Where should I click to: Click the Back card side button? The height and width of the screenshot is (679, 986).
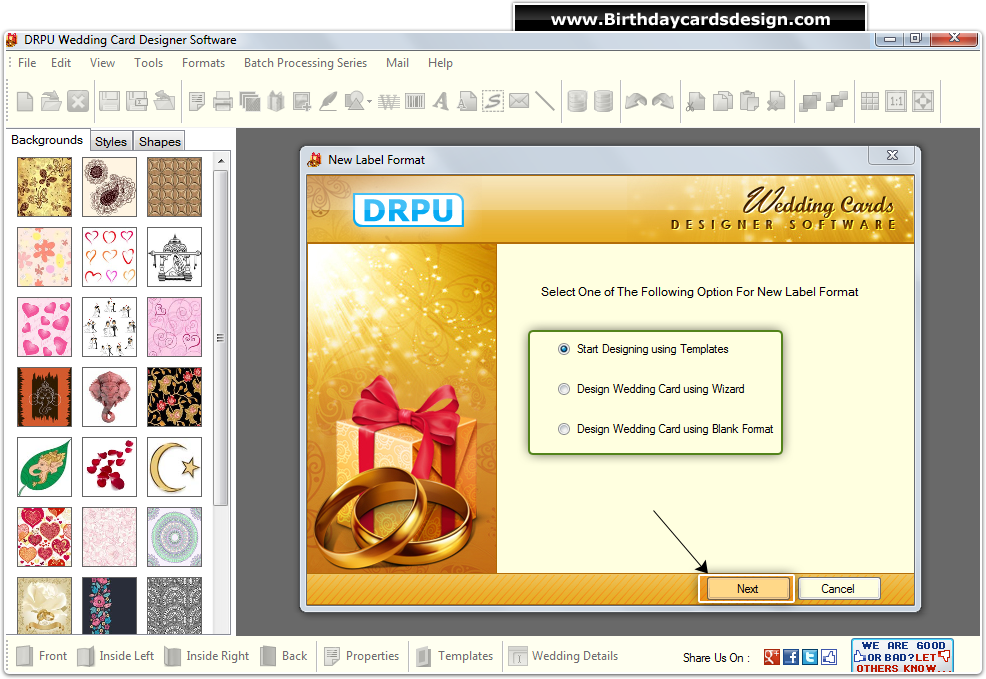(x=284, y=656)
